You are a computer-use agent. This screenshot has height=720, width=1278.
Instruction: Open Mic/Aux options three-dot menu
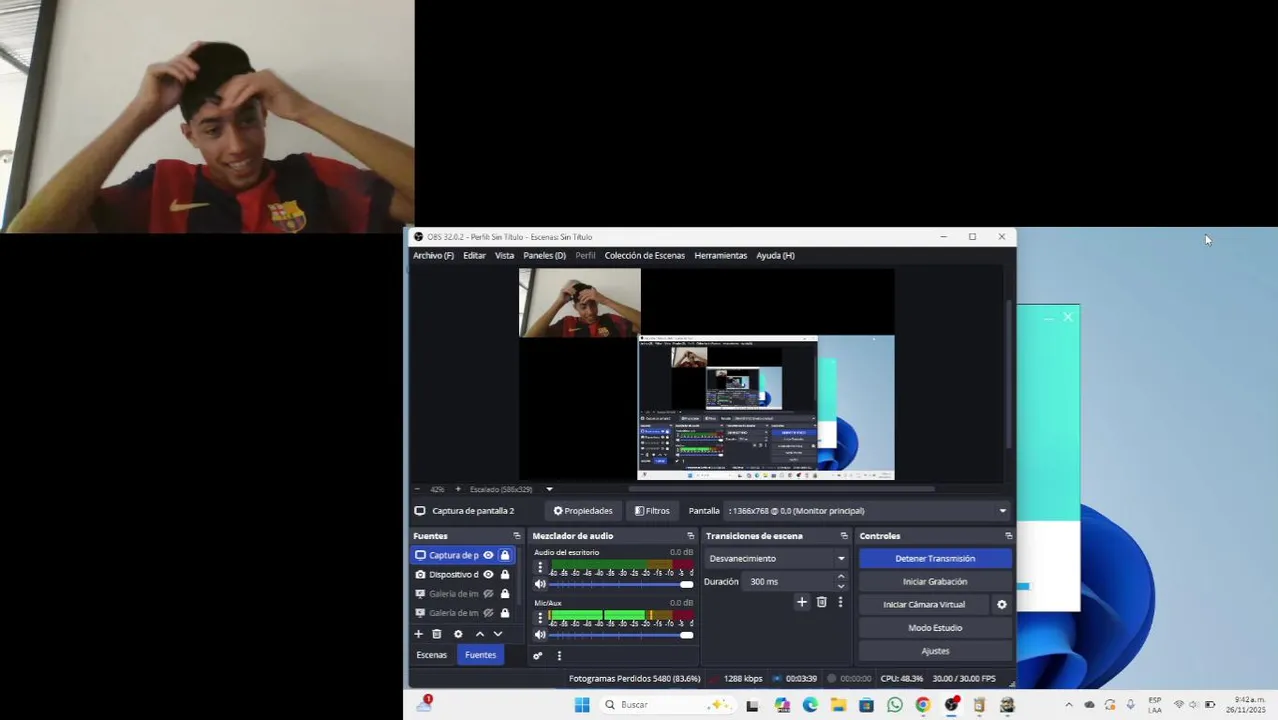tap(540, 618)
